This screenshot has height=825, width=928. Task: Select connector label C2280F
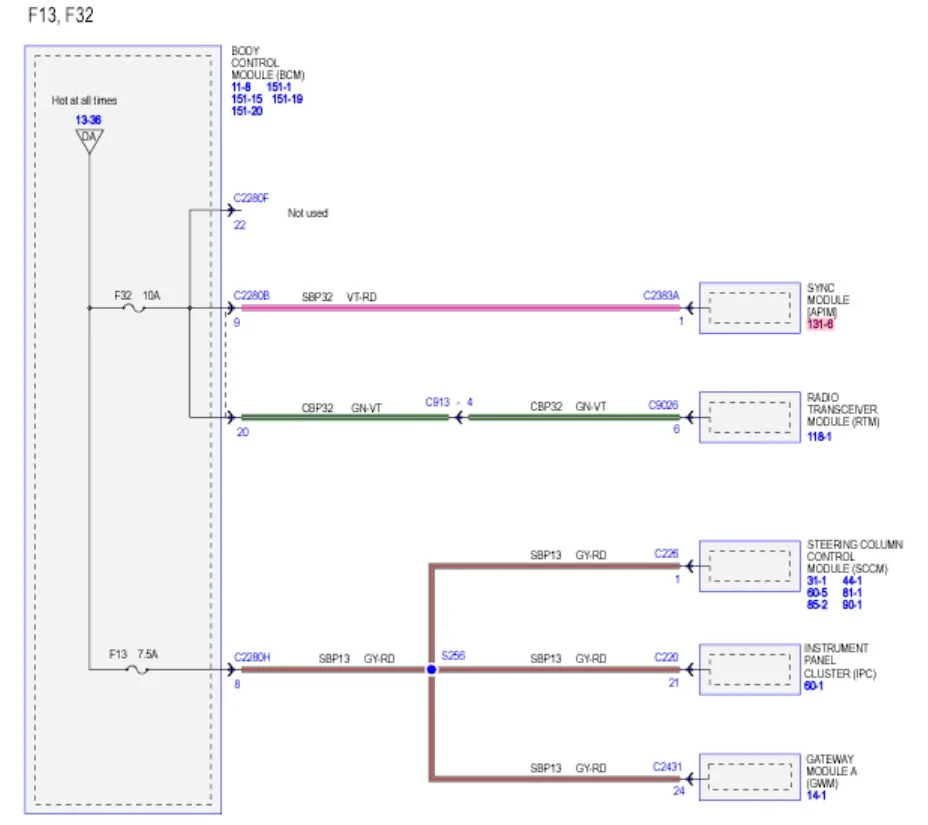[x=251, y=198]
